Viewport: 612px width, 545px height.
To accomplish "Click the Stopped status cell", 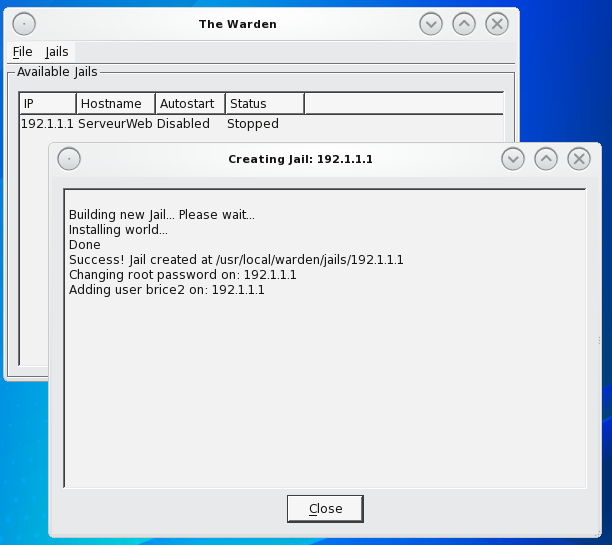I will [253, 124].
